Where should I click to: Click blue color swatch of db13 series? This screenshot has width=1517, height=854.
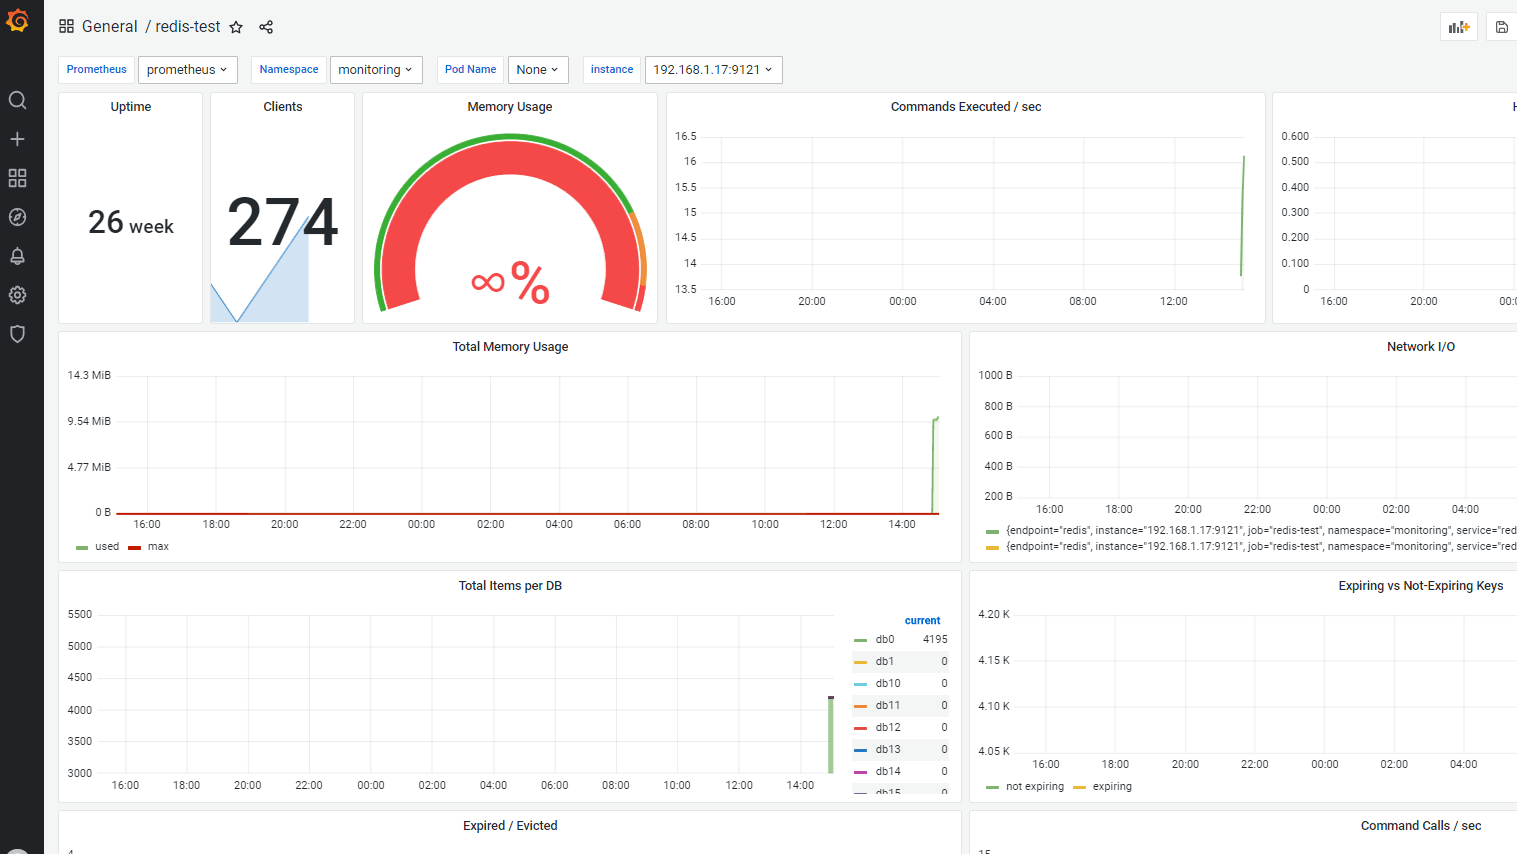click(860, 750)
